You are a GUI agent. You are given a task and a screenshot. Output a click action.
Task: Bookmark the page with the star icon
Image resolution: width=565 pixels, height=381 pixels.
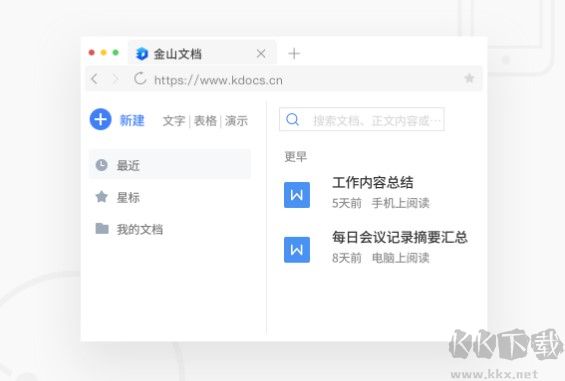click(469, 78)
